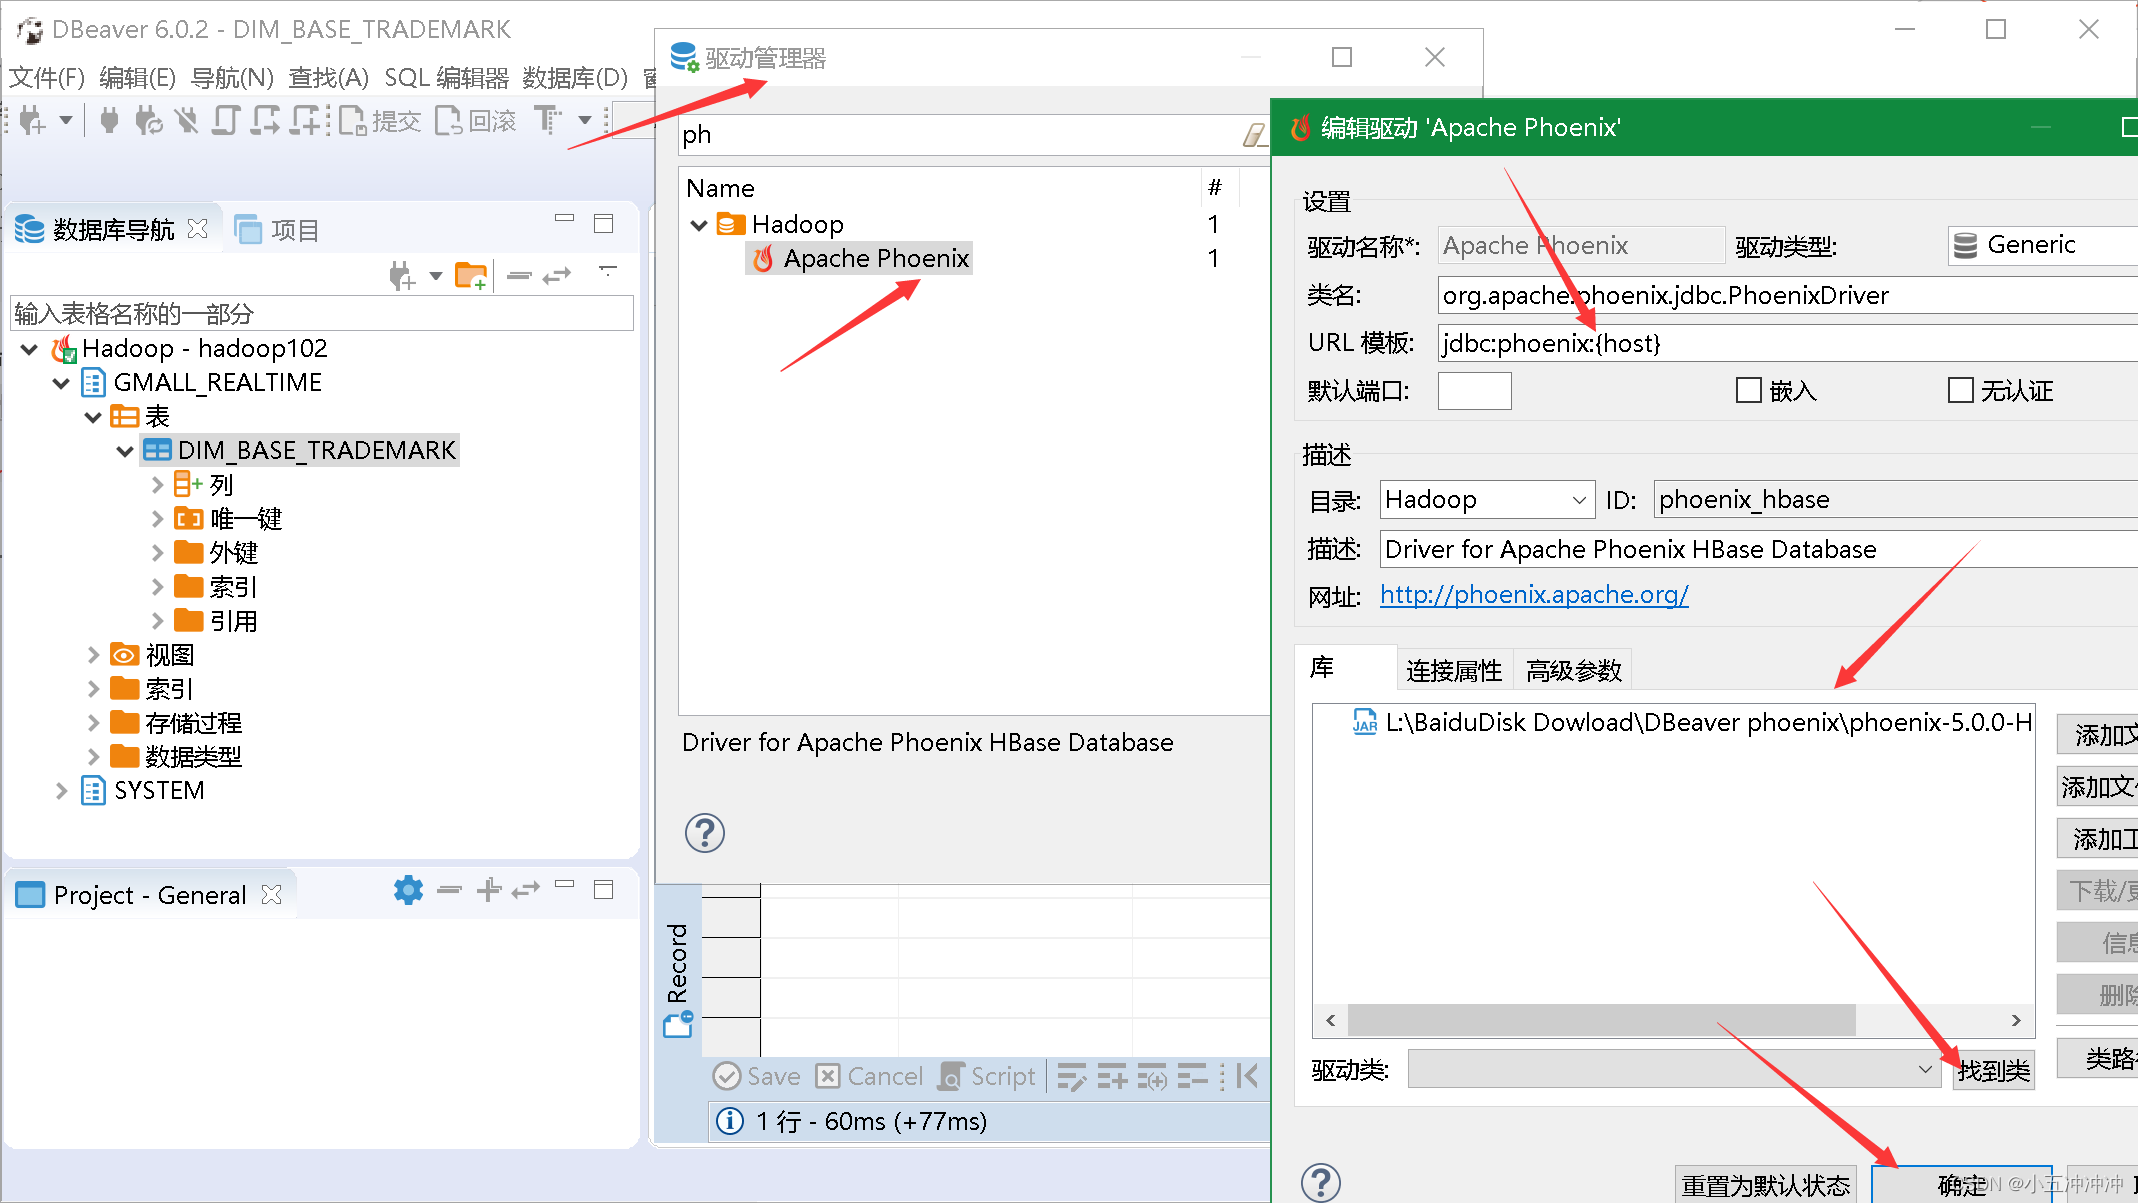Click the library list scroll right arrow
This screenshot has height=1203, width=2138.
(2016, 1020)
